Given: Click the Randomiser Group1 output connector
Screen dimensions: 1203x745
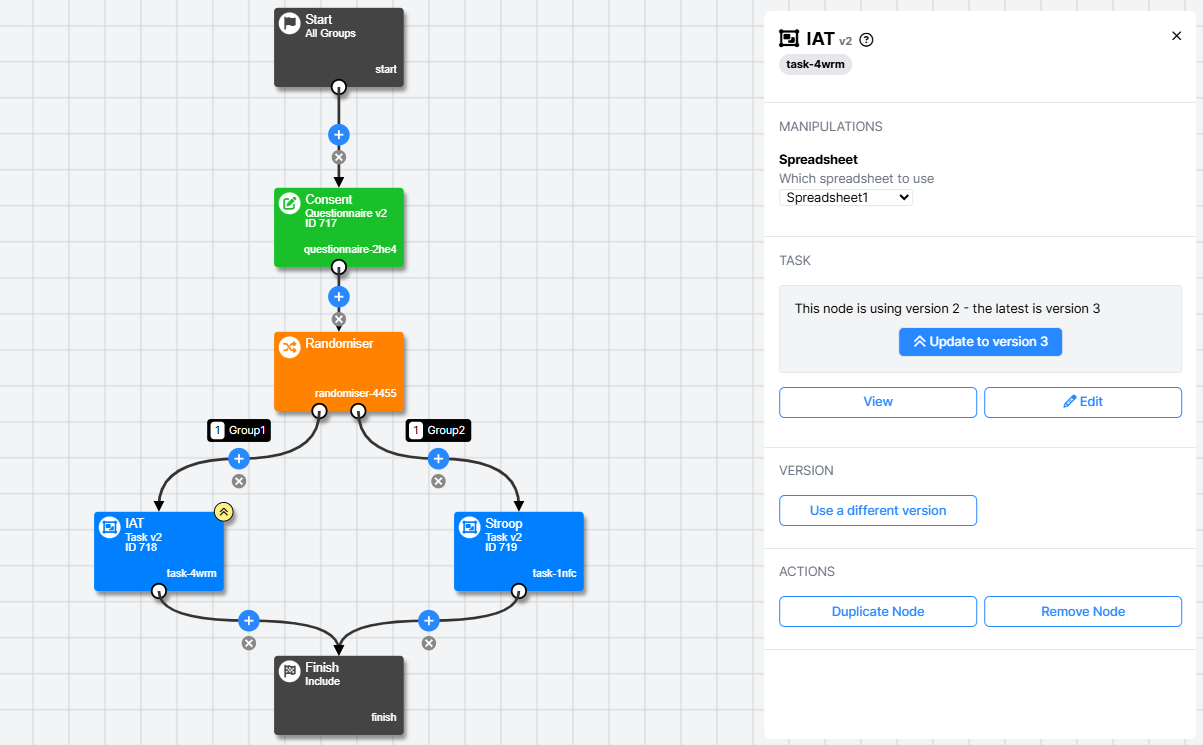Looking at the screenshot, I should 319,411.
